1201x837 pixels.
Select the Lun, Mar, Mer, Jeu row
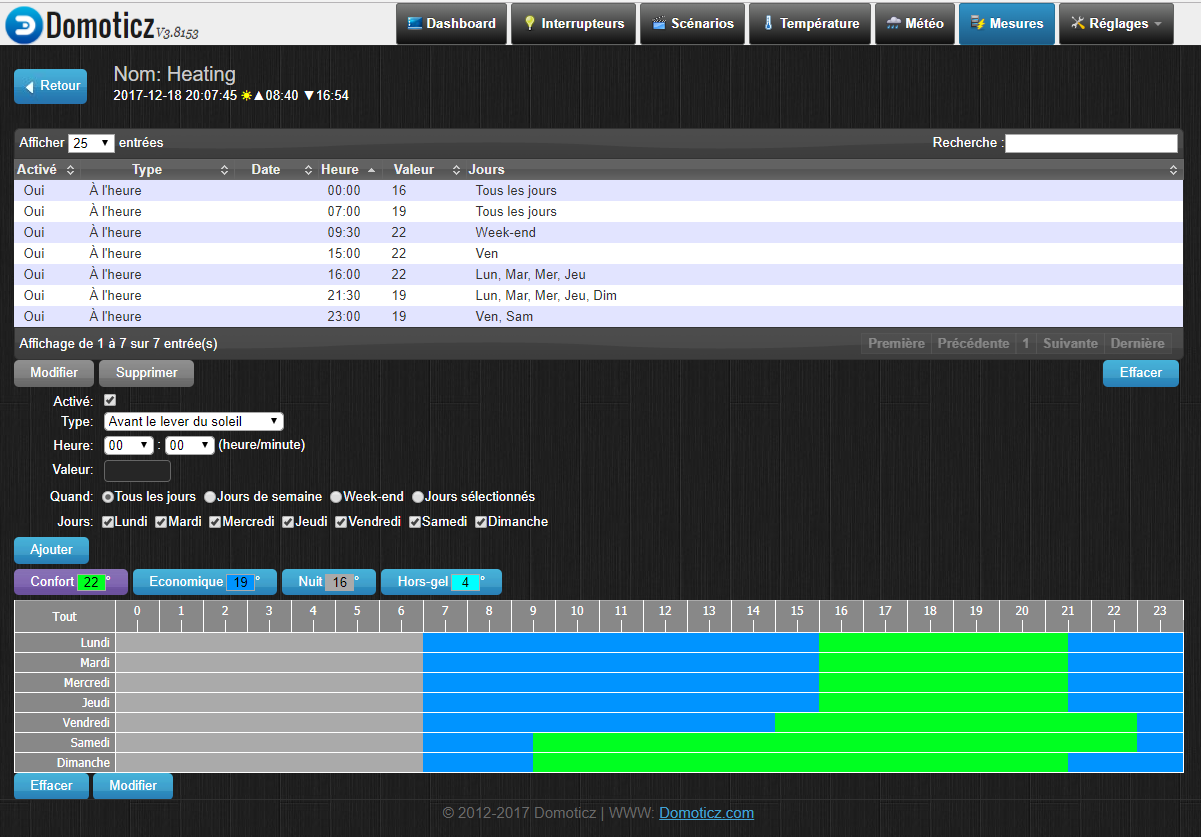598,274
